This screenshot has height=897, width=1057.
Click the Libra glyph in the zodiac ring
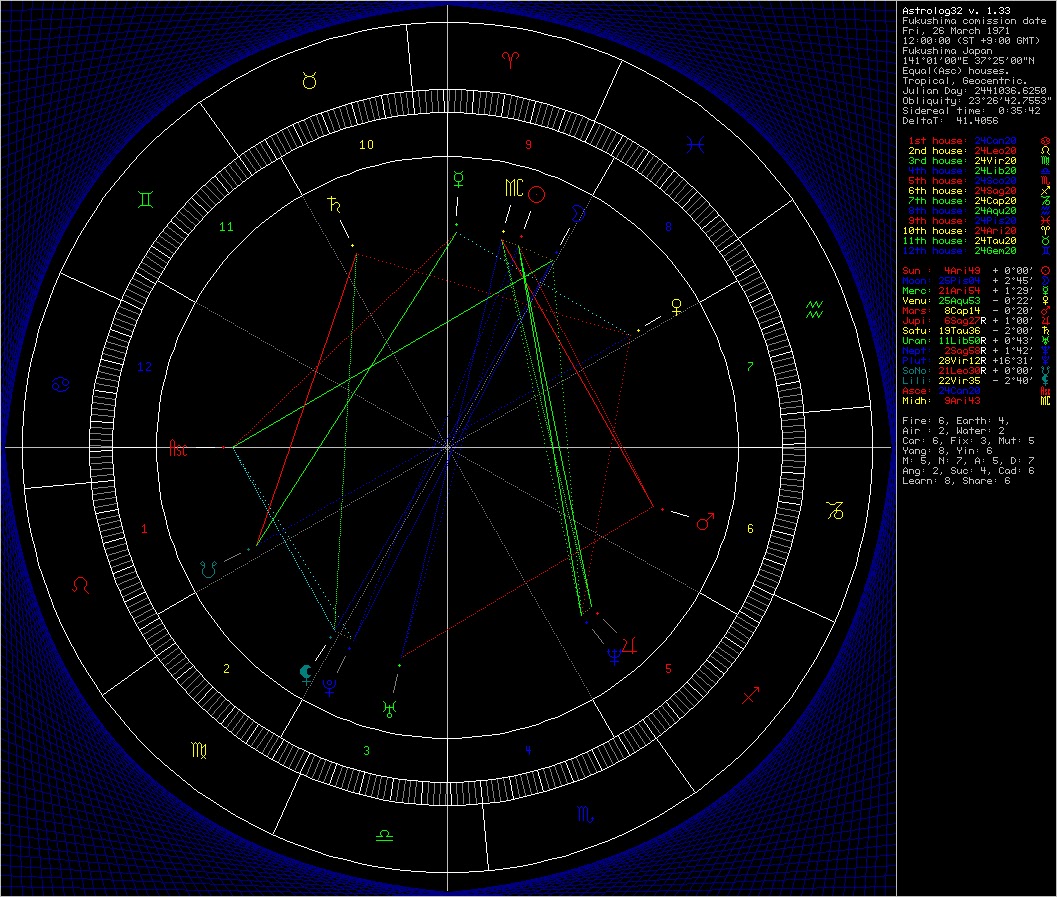384,836
